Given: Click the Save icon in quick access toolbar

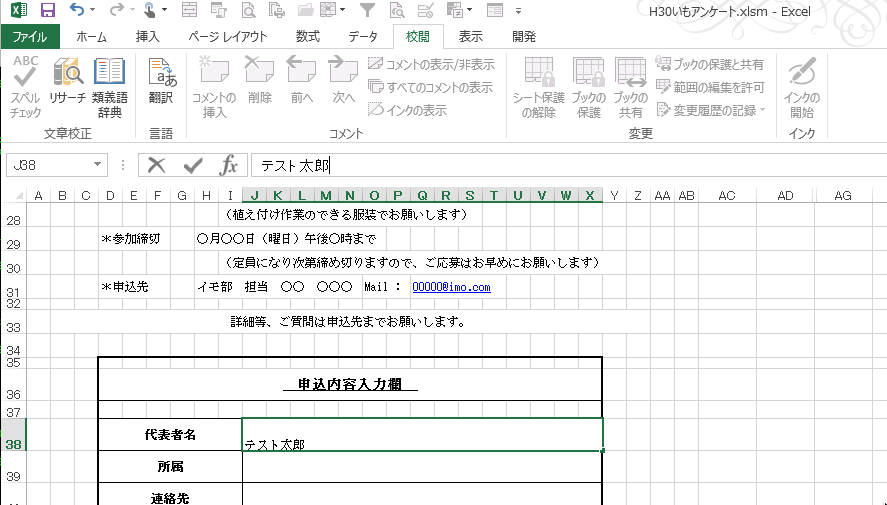Looking at the screenshot, I should tap(47, 11).
